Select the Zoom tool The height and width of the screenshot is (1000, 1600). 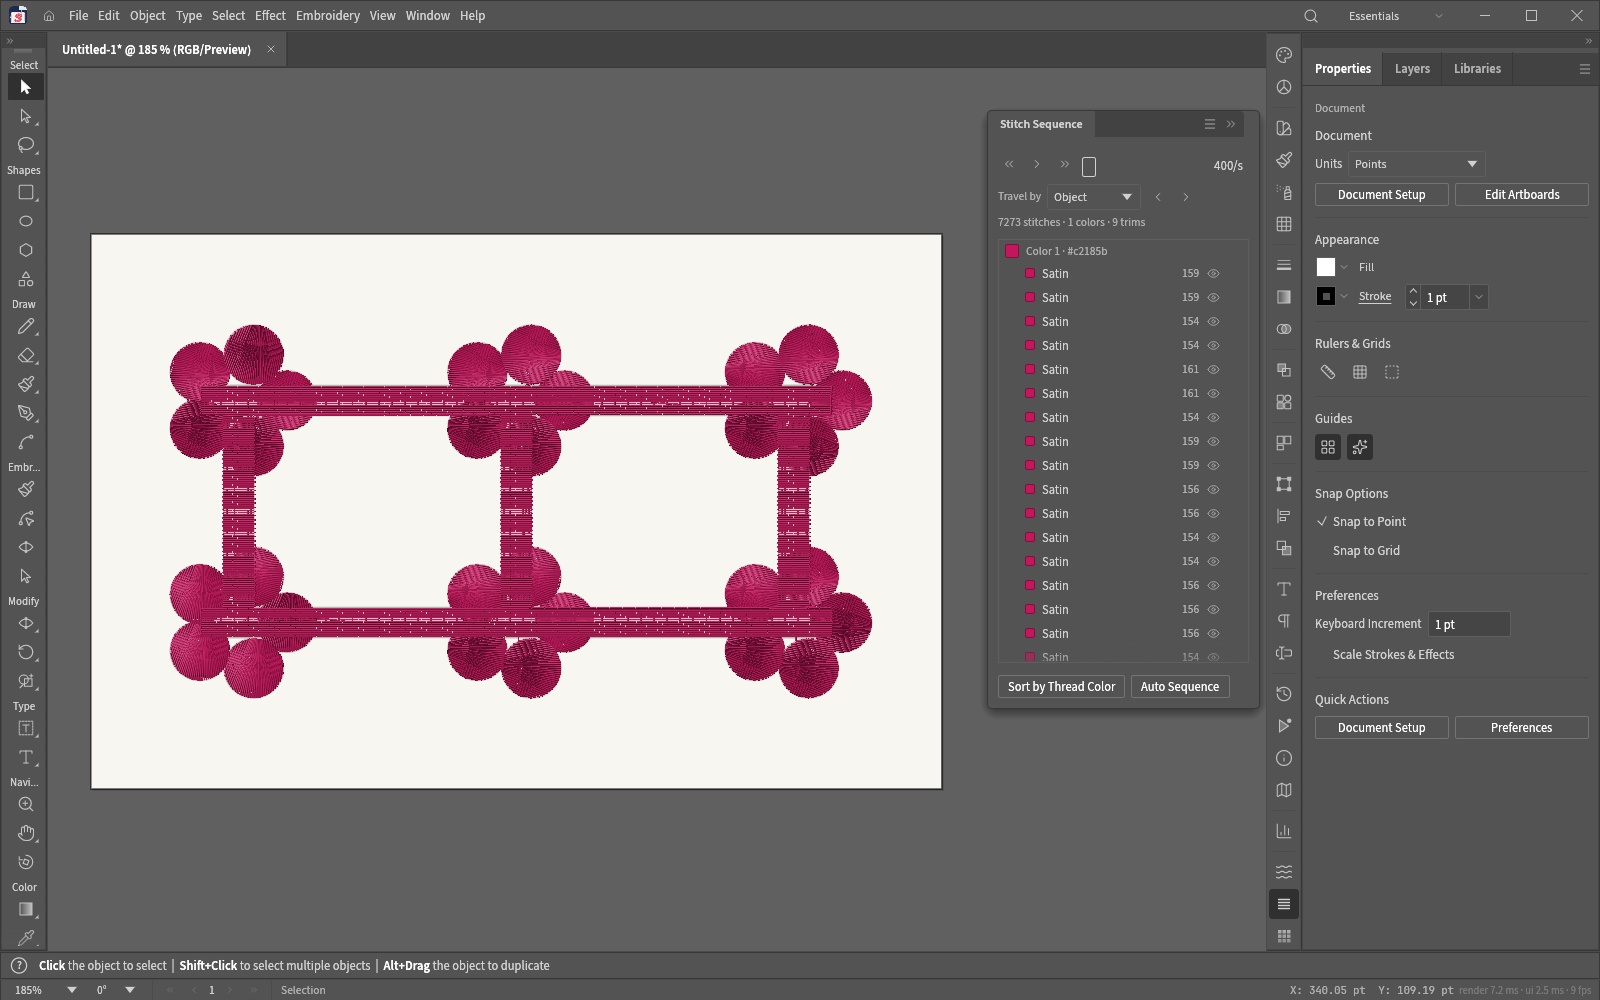pyautogui.click(x=26, y=804)
